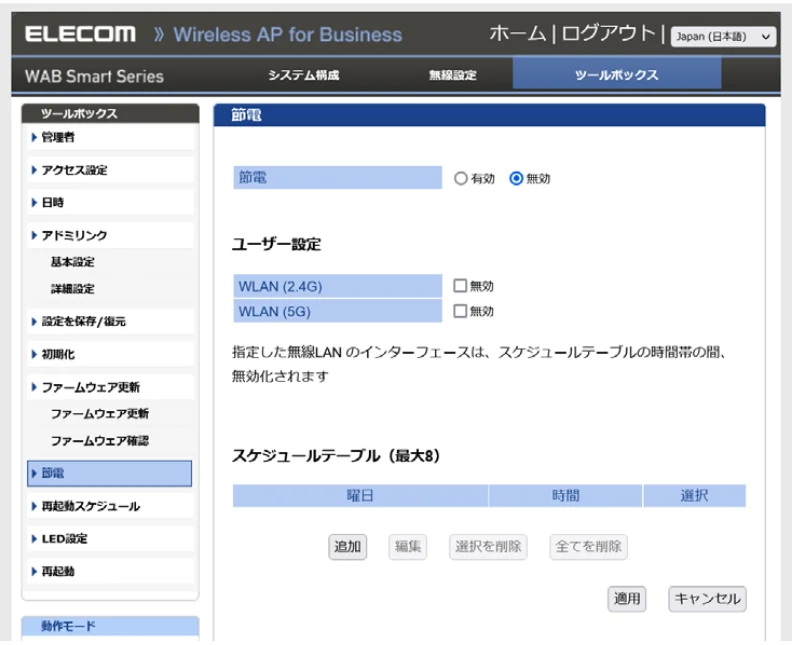Open the 再起動 sidebar item
This screenshot has width=792, height=645.
click(x=110, y=571)
